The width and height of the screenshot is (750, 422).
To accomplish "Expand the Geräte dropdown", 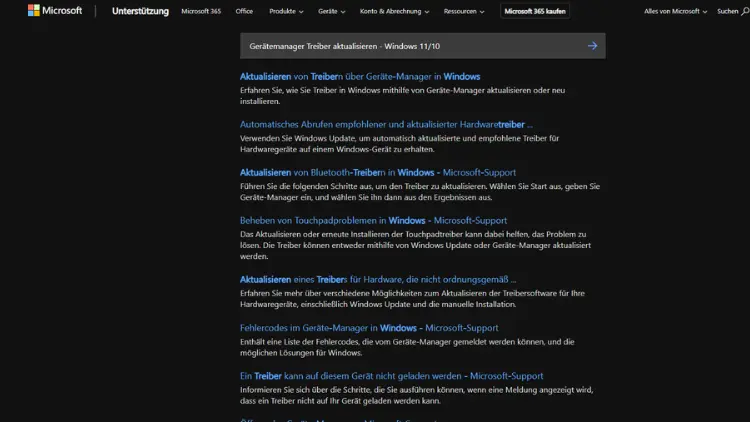I will [x=331, y=11].
